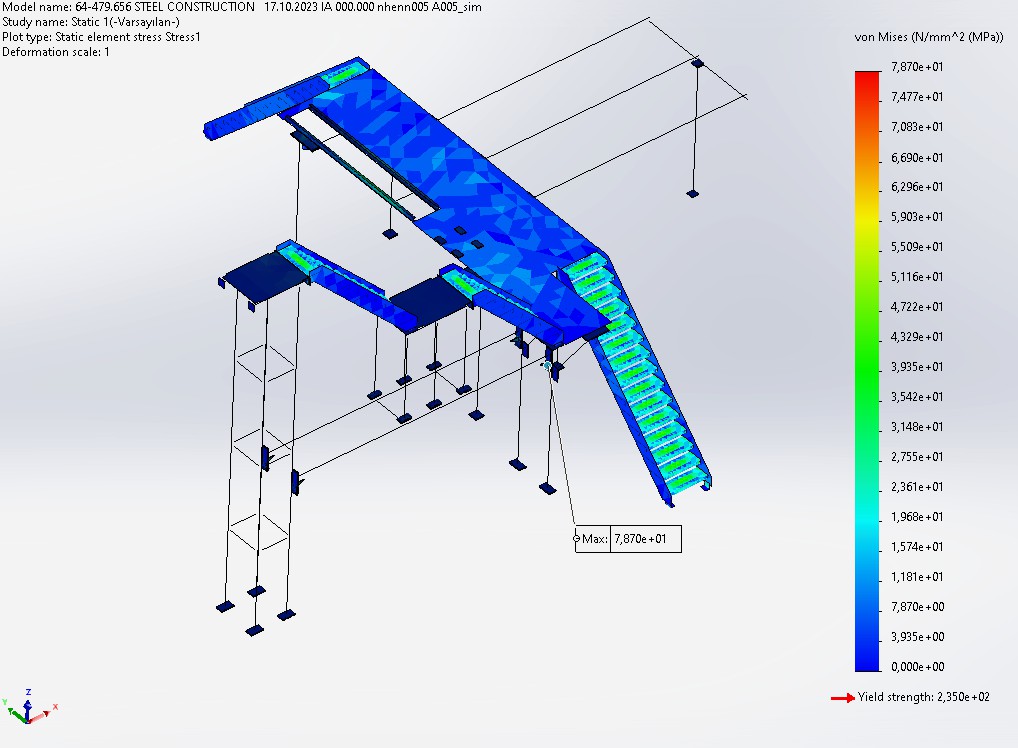The image size is (1018, 748).
Task: Click the dark blue bottom of the color legend
Action: pyautogui.click(x=868, y=655)
